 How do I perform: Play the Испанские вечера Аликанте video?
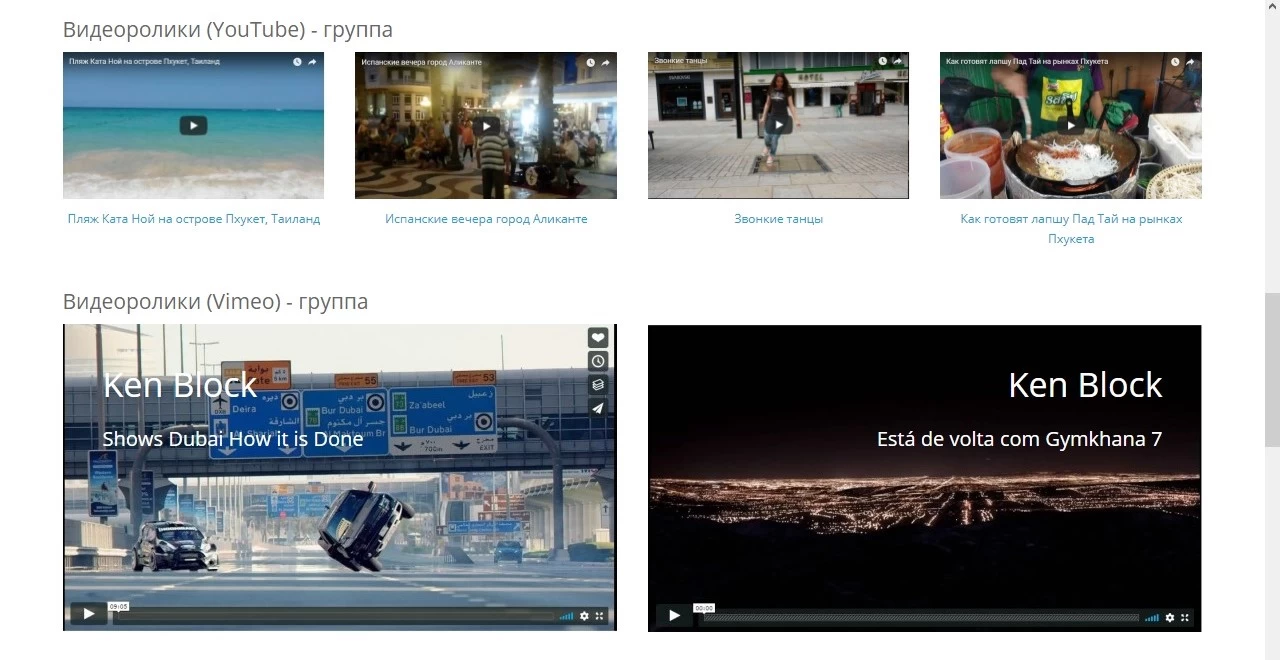click(x=486, y=125)
